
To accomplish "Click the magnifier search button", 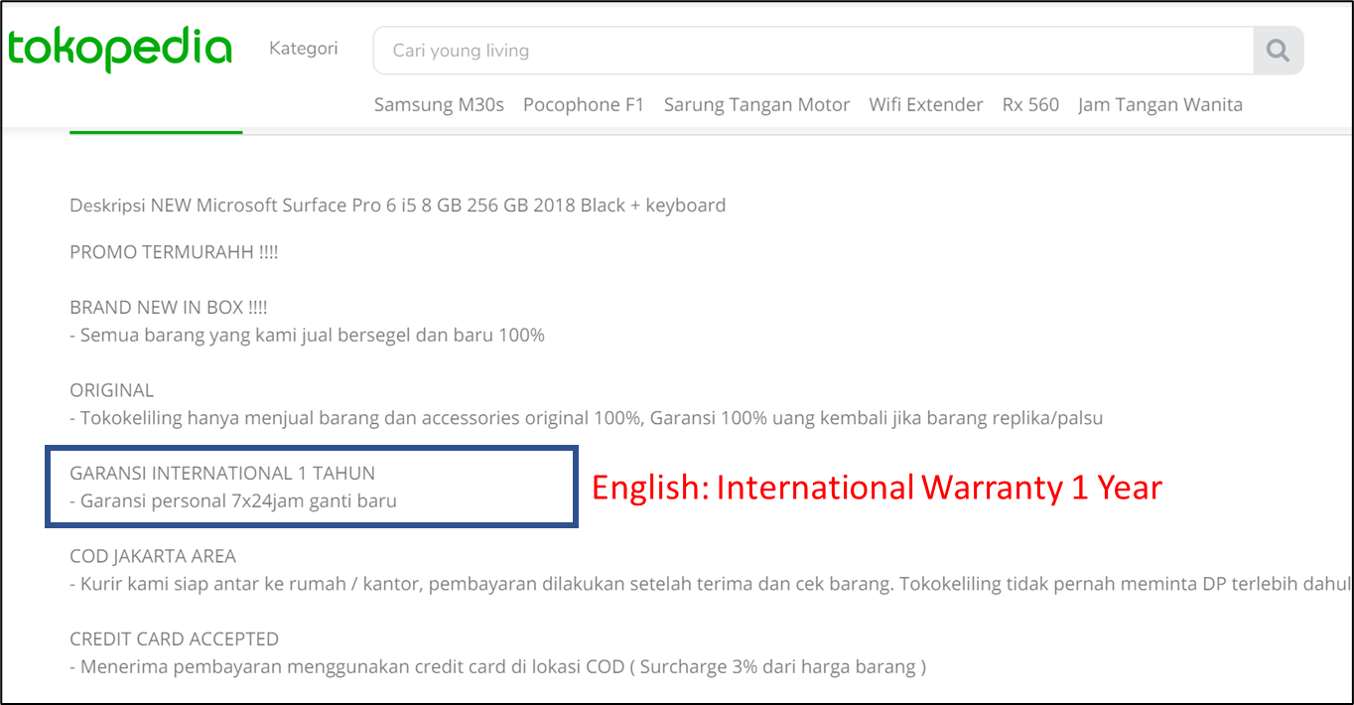I will 1278,50.
